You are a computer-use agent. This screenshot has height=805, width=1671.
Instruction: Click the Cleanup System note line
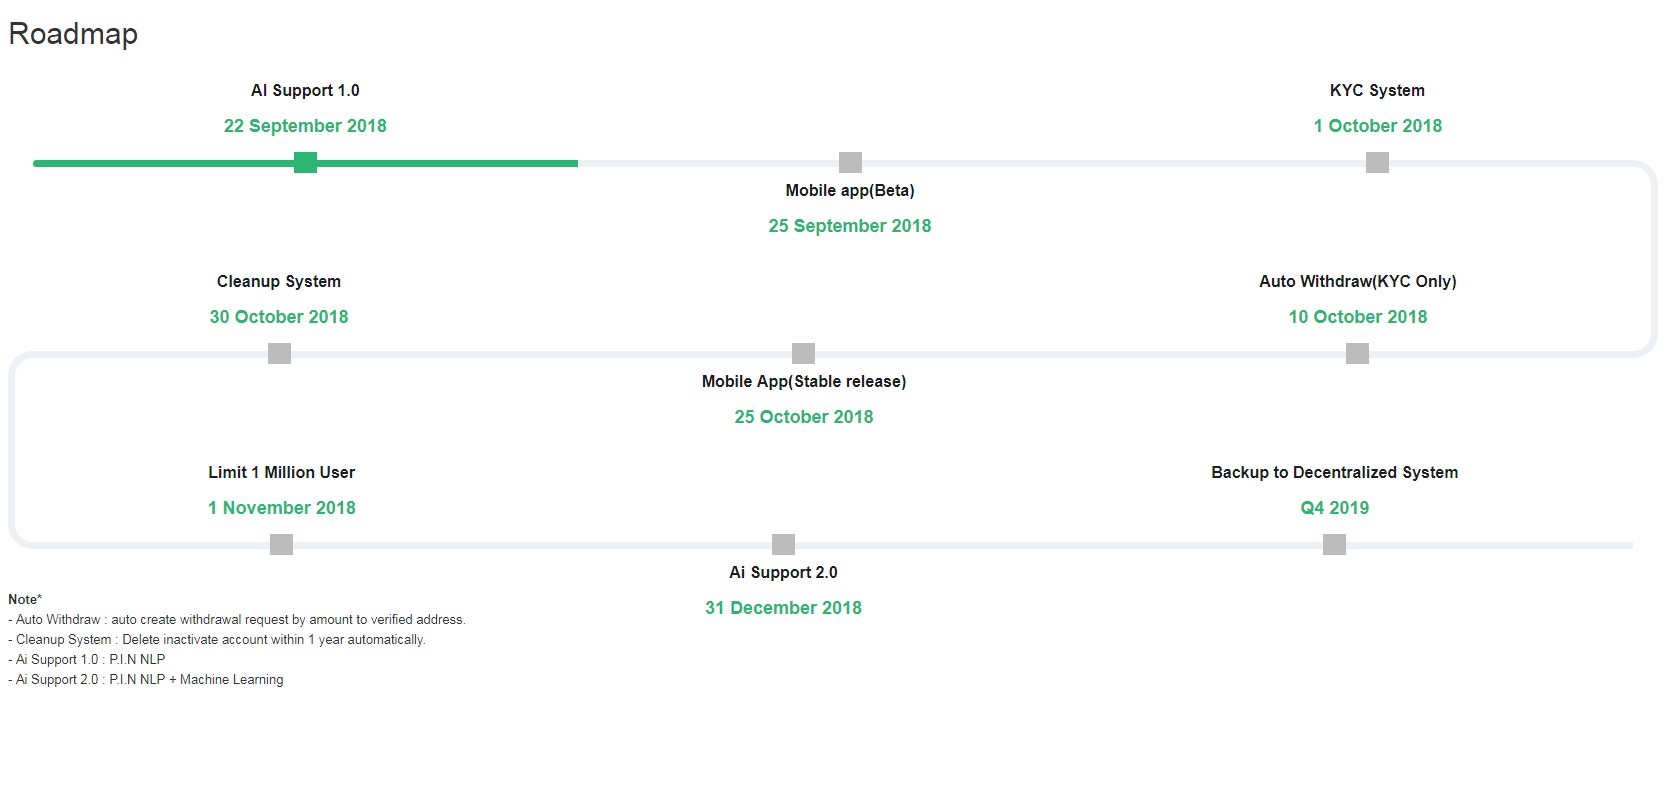pos(217,640)
